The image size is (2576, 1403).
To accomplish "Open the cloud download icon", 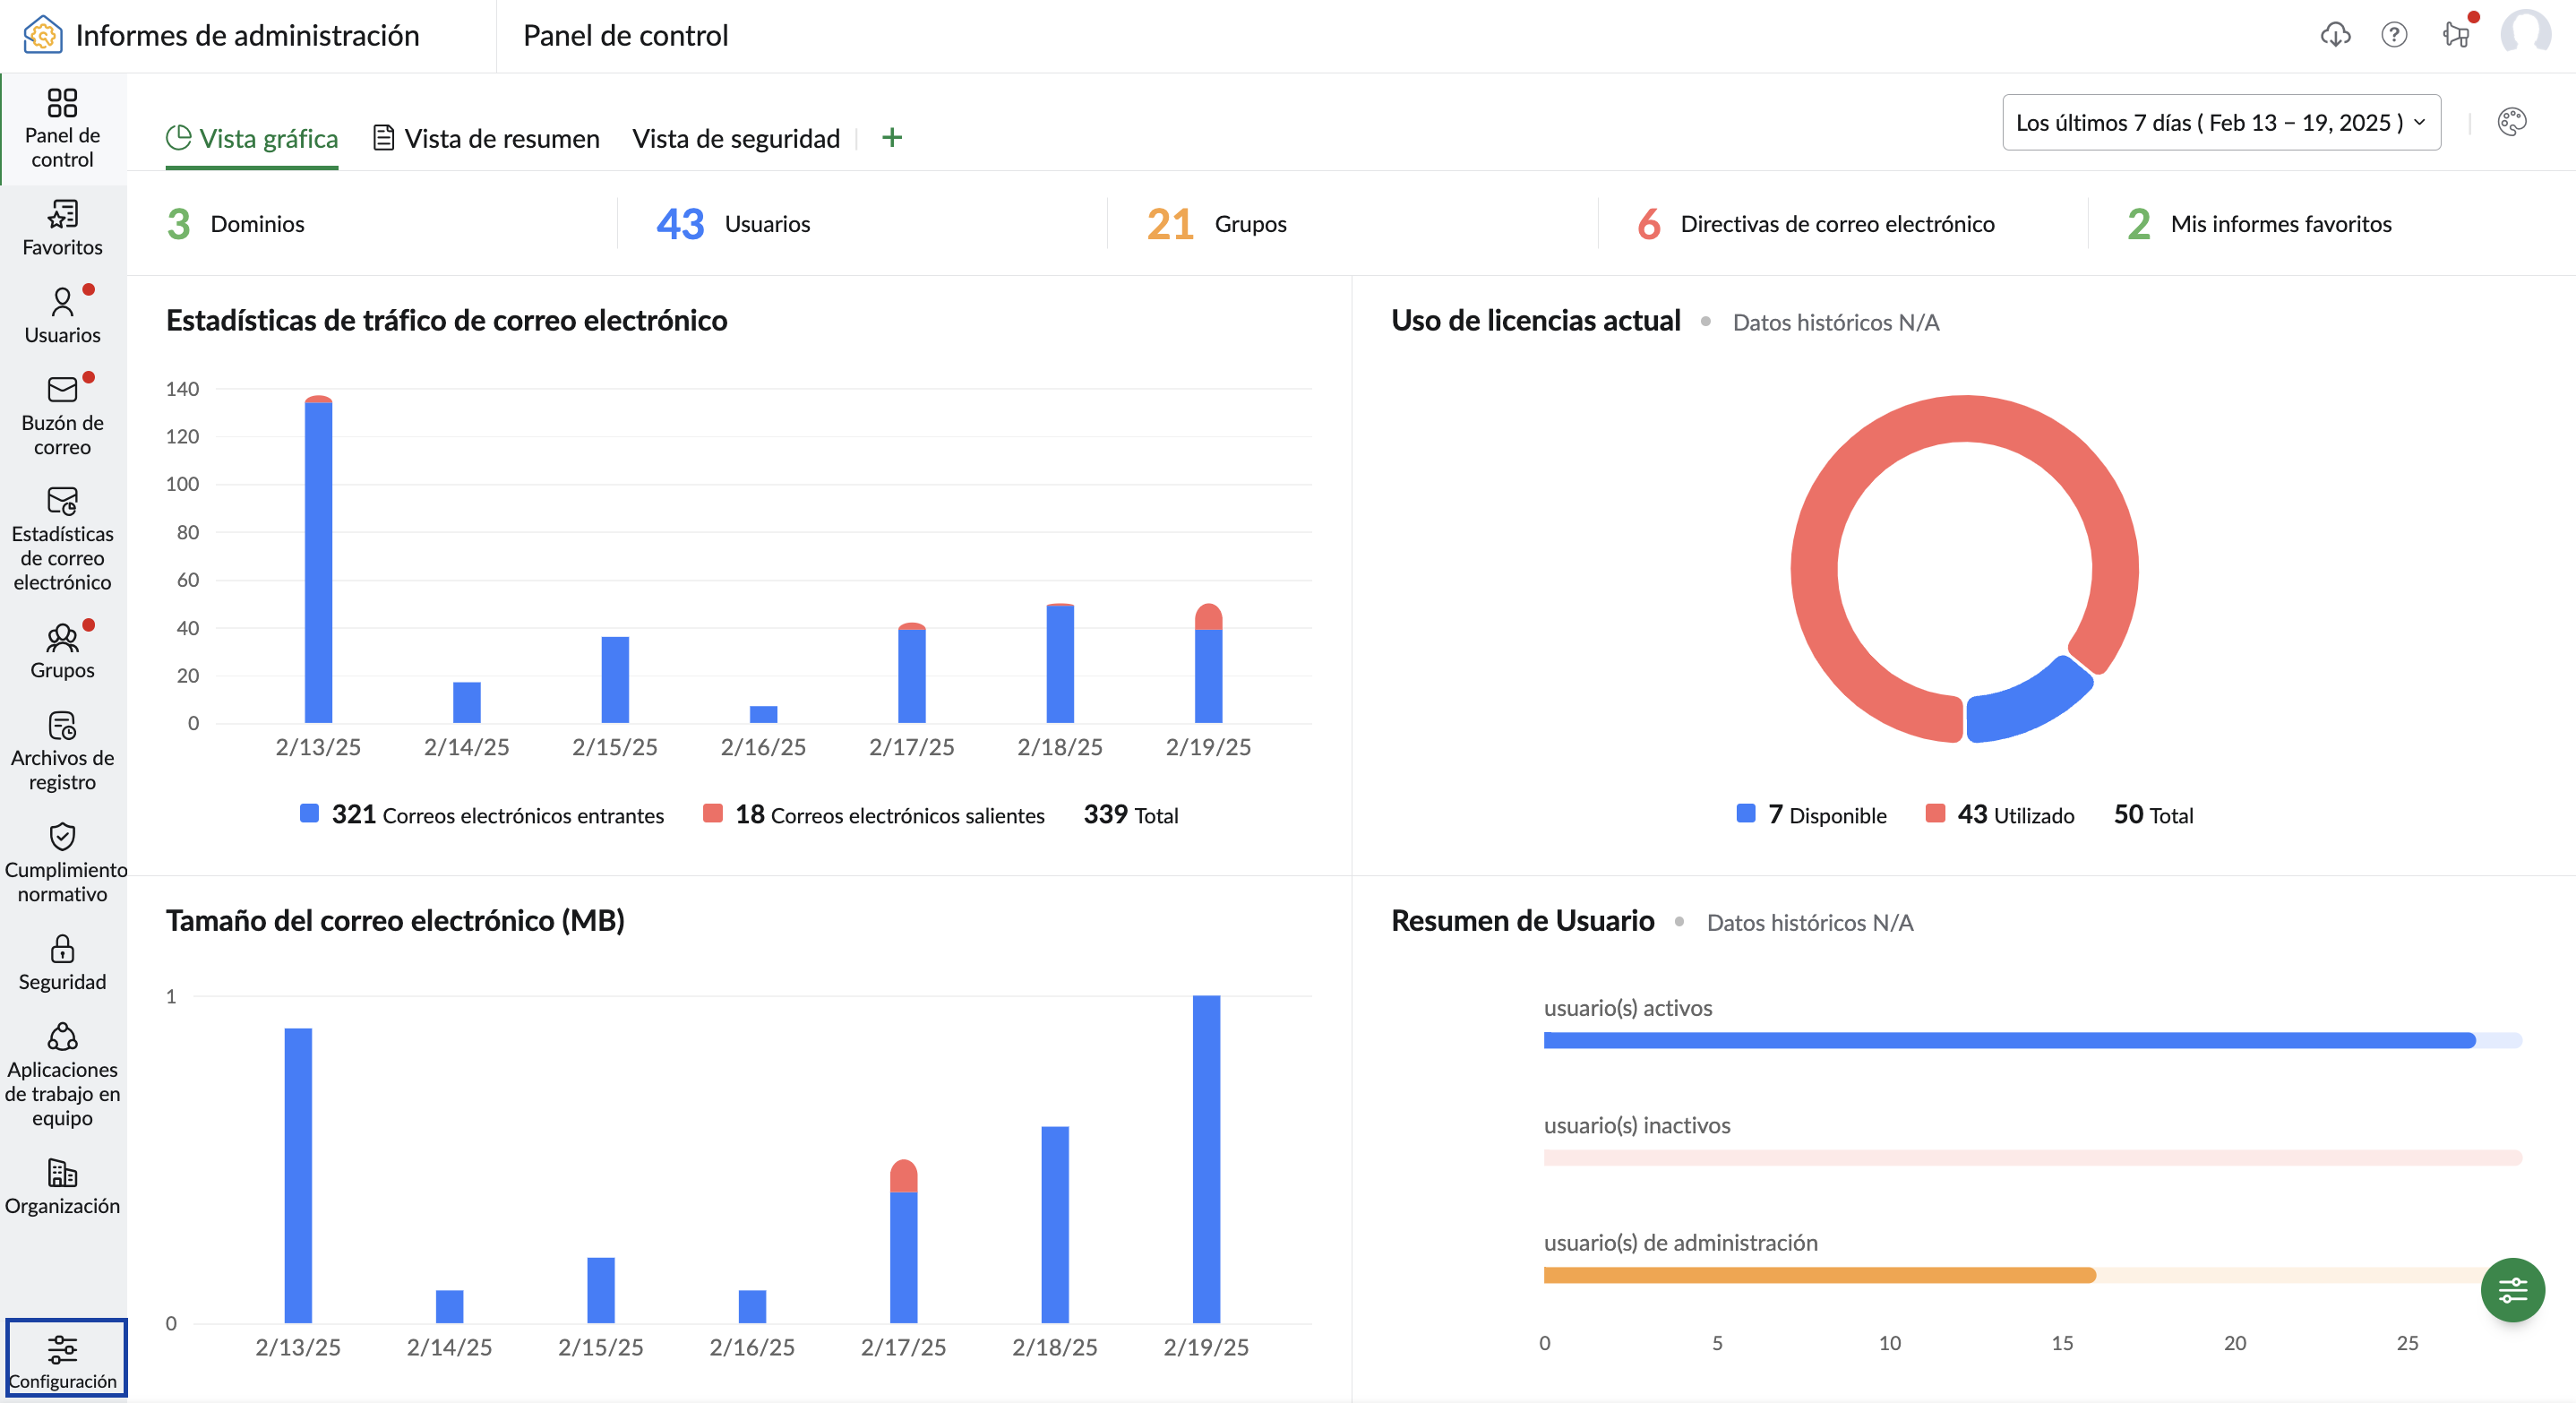I will click(x=2335, y=35).
